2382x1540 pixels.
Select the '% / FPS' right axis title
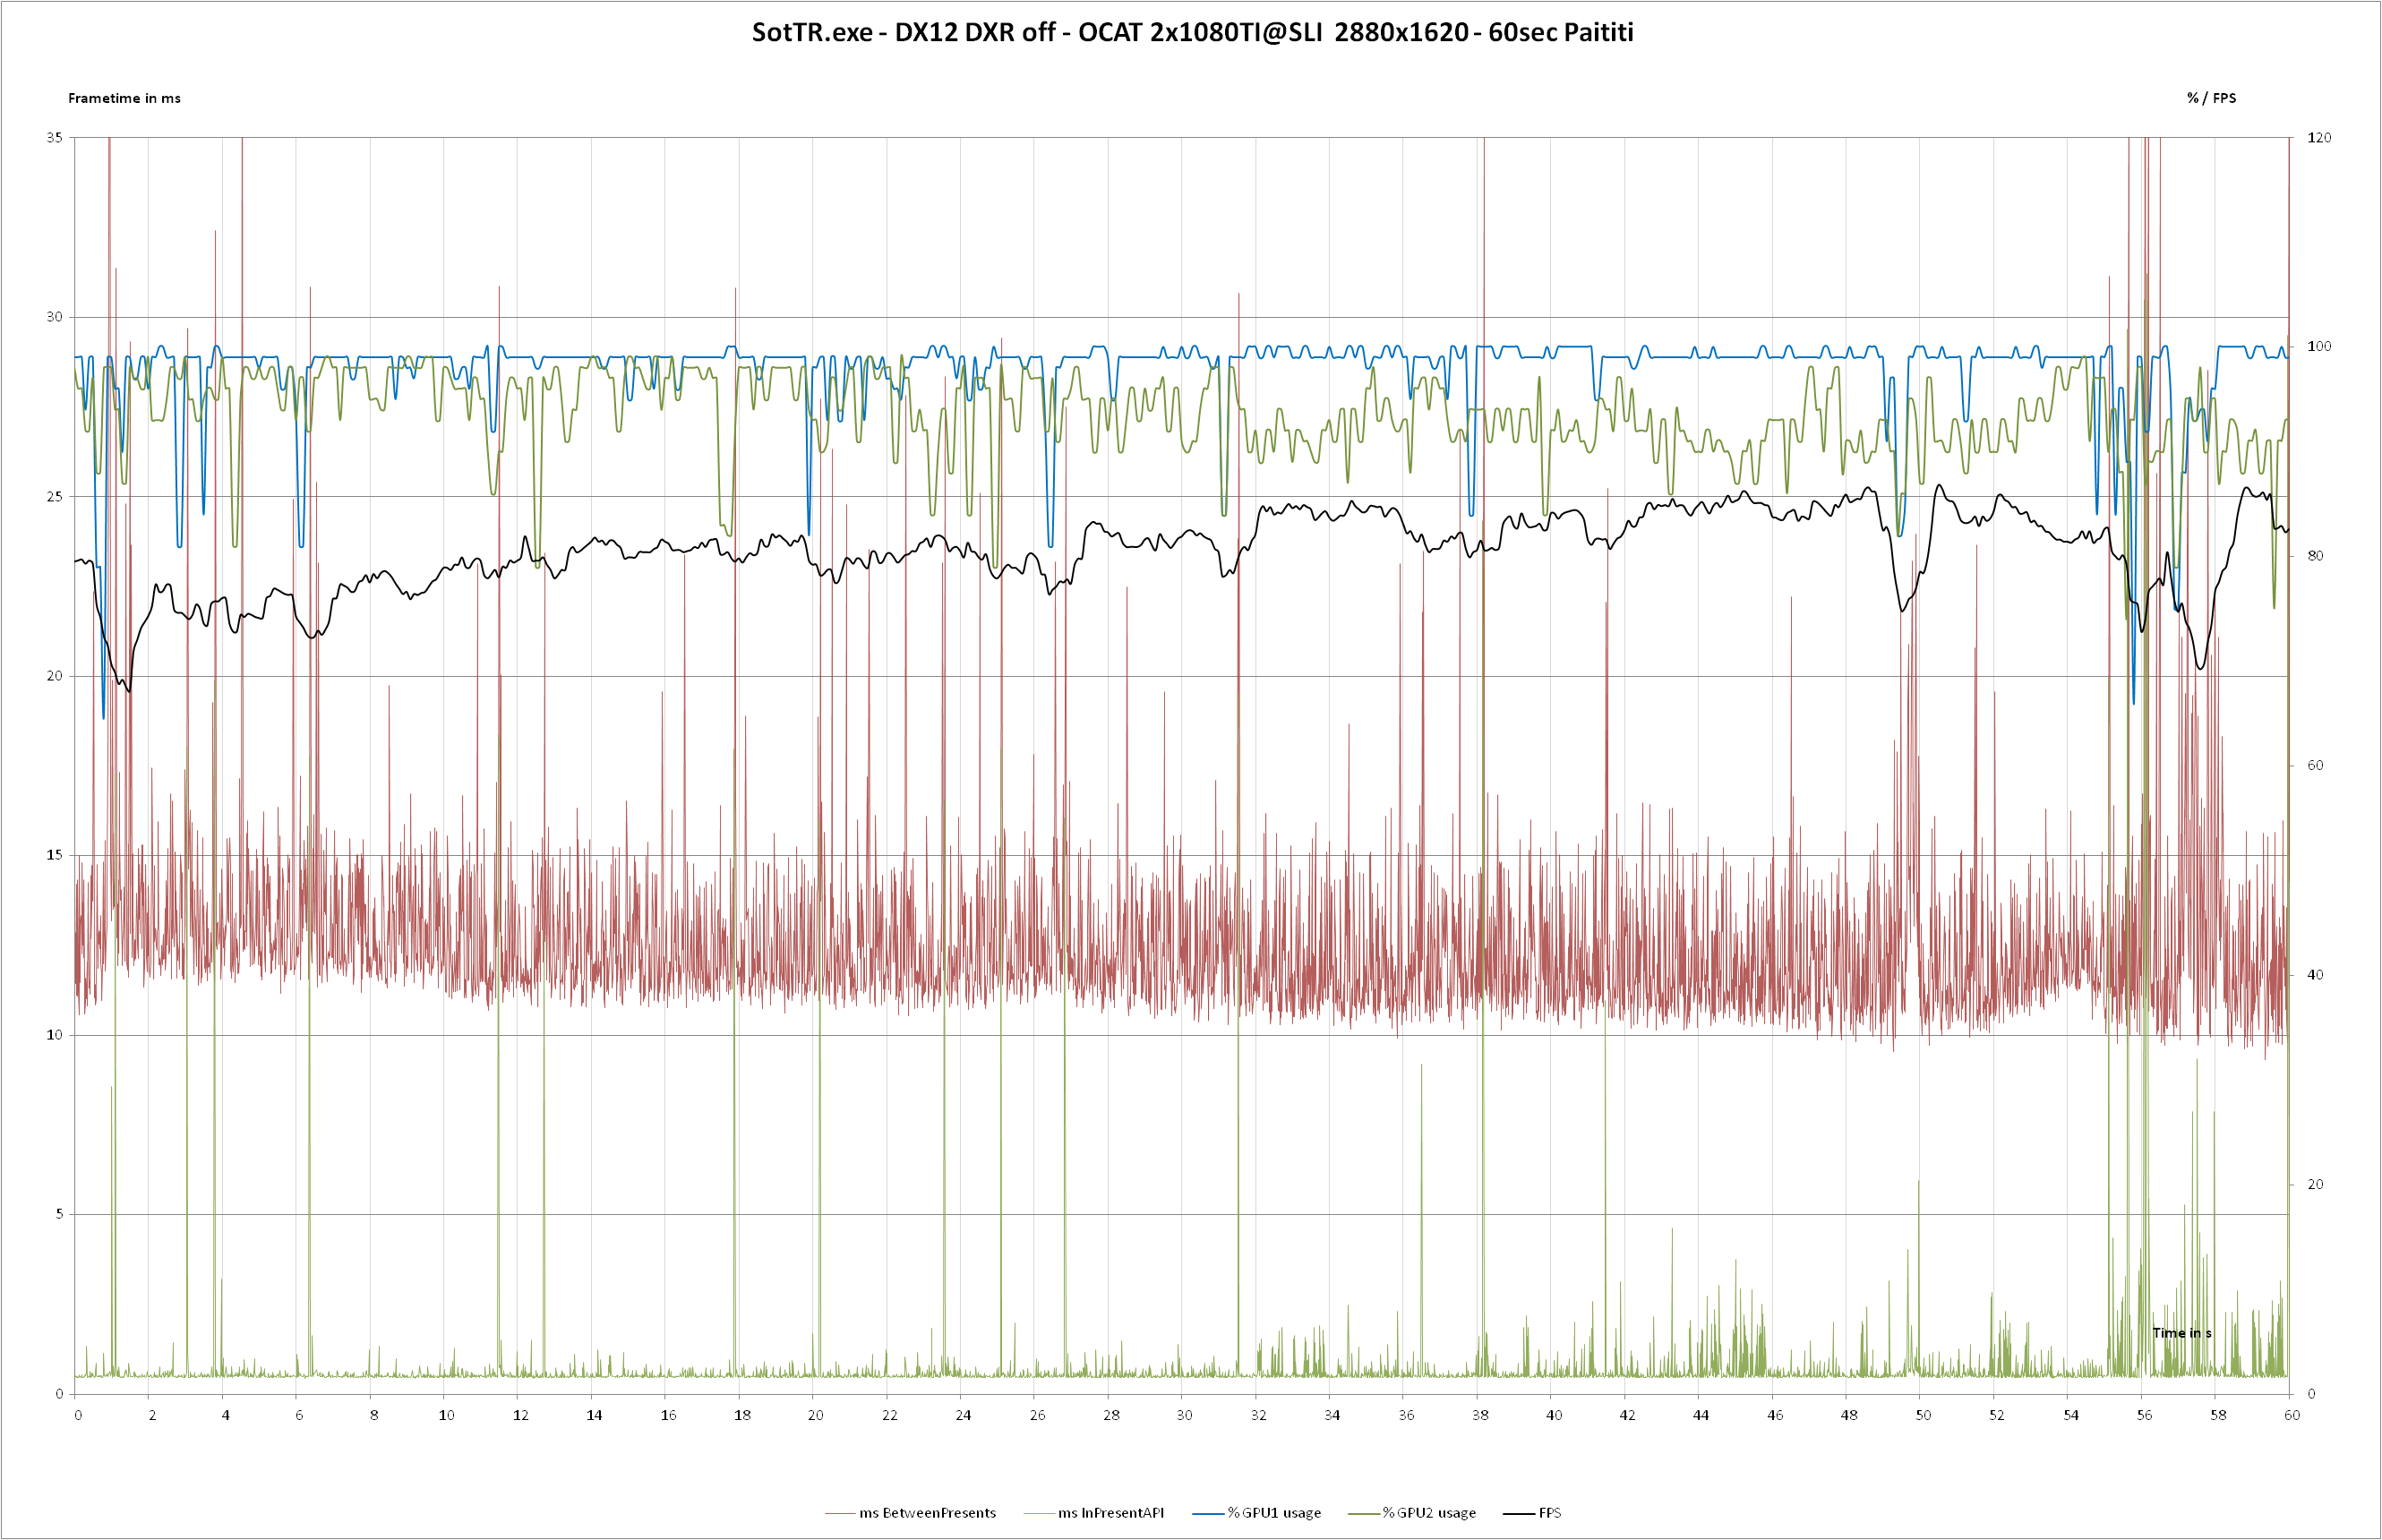point(2211,98)
